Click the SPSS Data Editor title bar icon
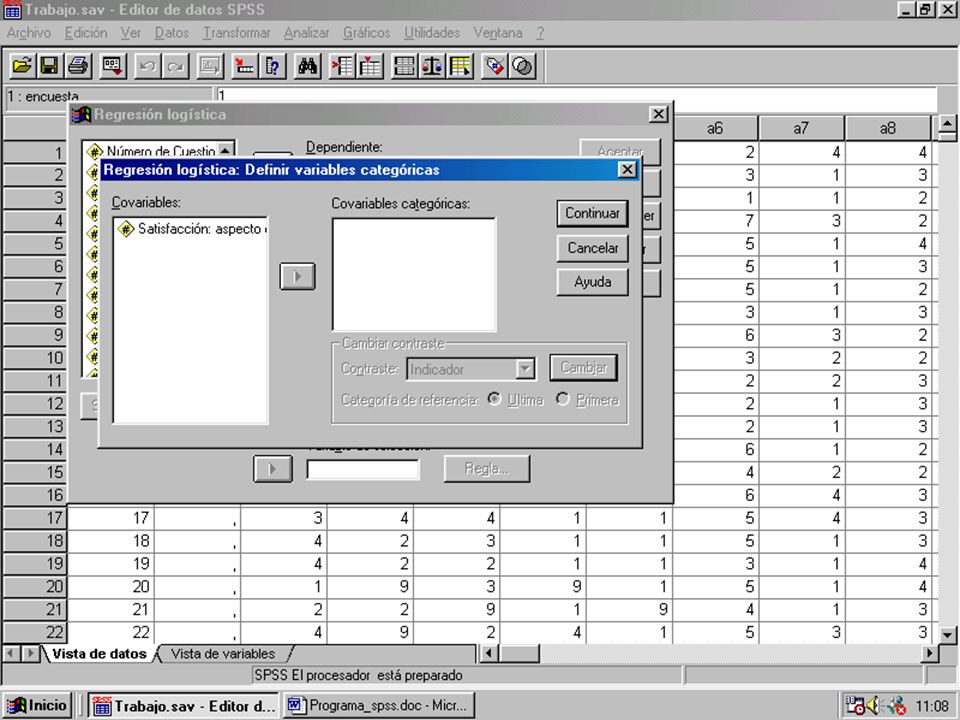Viewport: 960px width, 720px height. [x=12, y=10]
